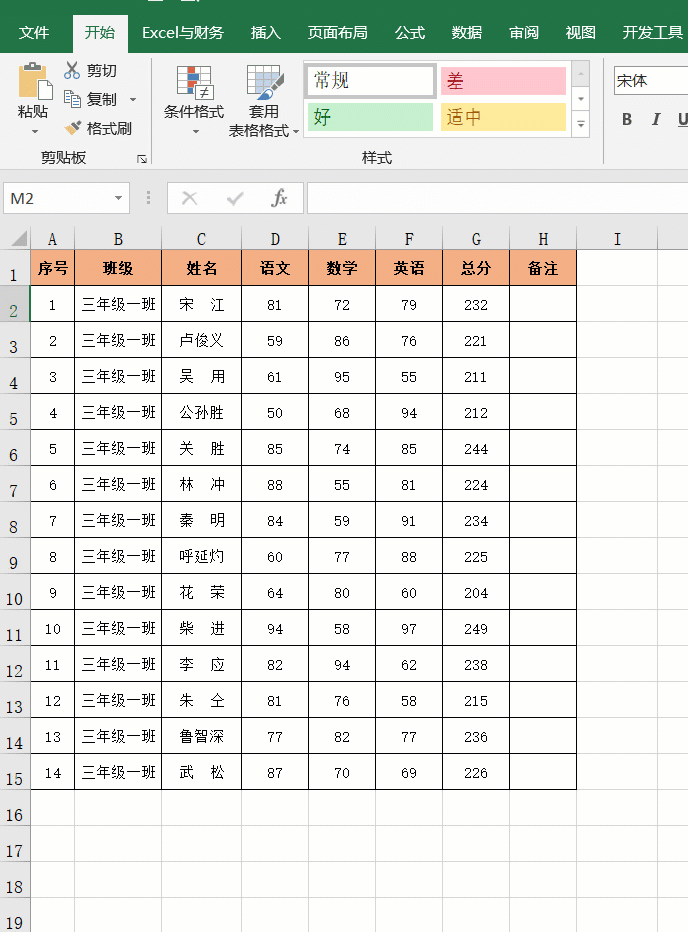Click the Cut scissors icon
Viewport: 688px width, 932px height.
tap(72, 70)
